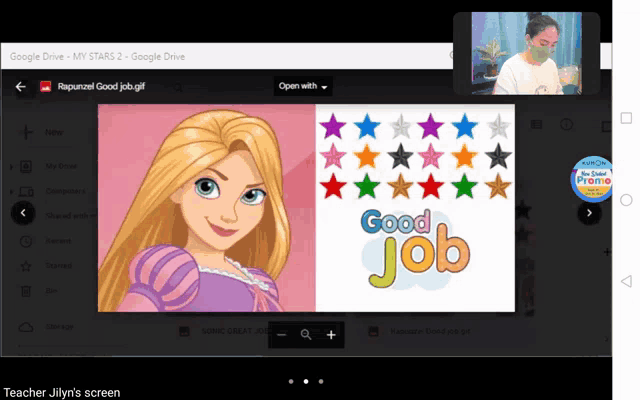Viewport: 640px width, 400px height.
Task: Click the Rapunzel Good job.gif title
Action: pyautogui.click(x=101, y=87)
